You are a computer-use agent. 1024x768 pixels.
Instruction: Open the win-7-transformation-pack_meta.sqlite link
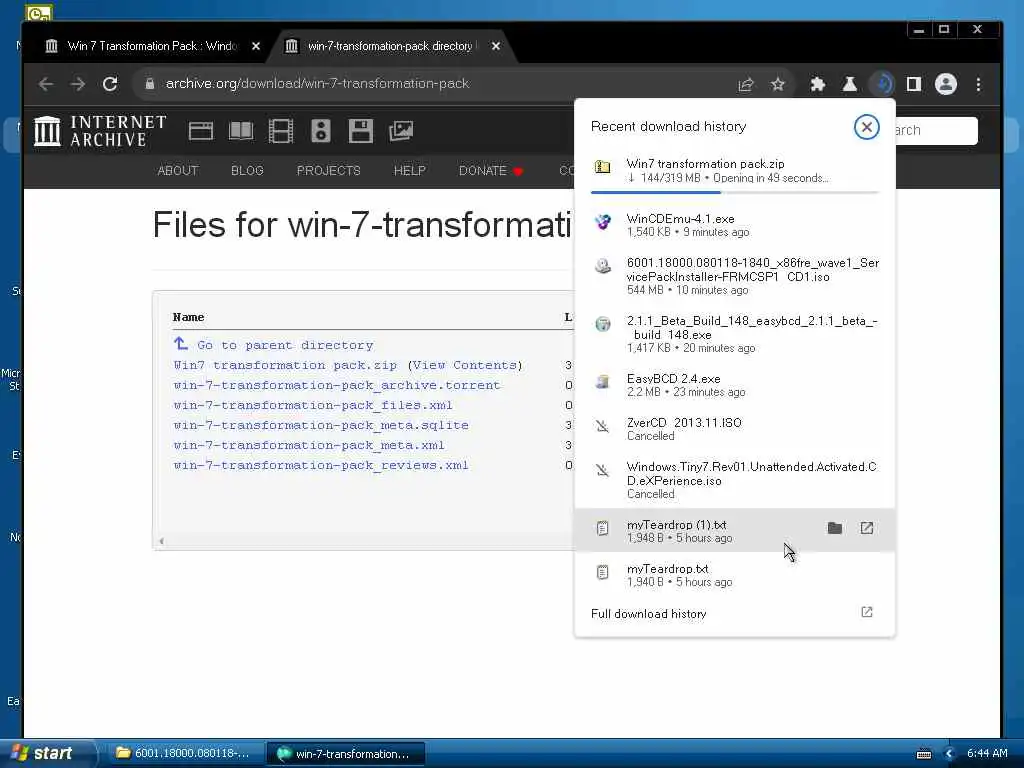pos(321,425)
